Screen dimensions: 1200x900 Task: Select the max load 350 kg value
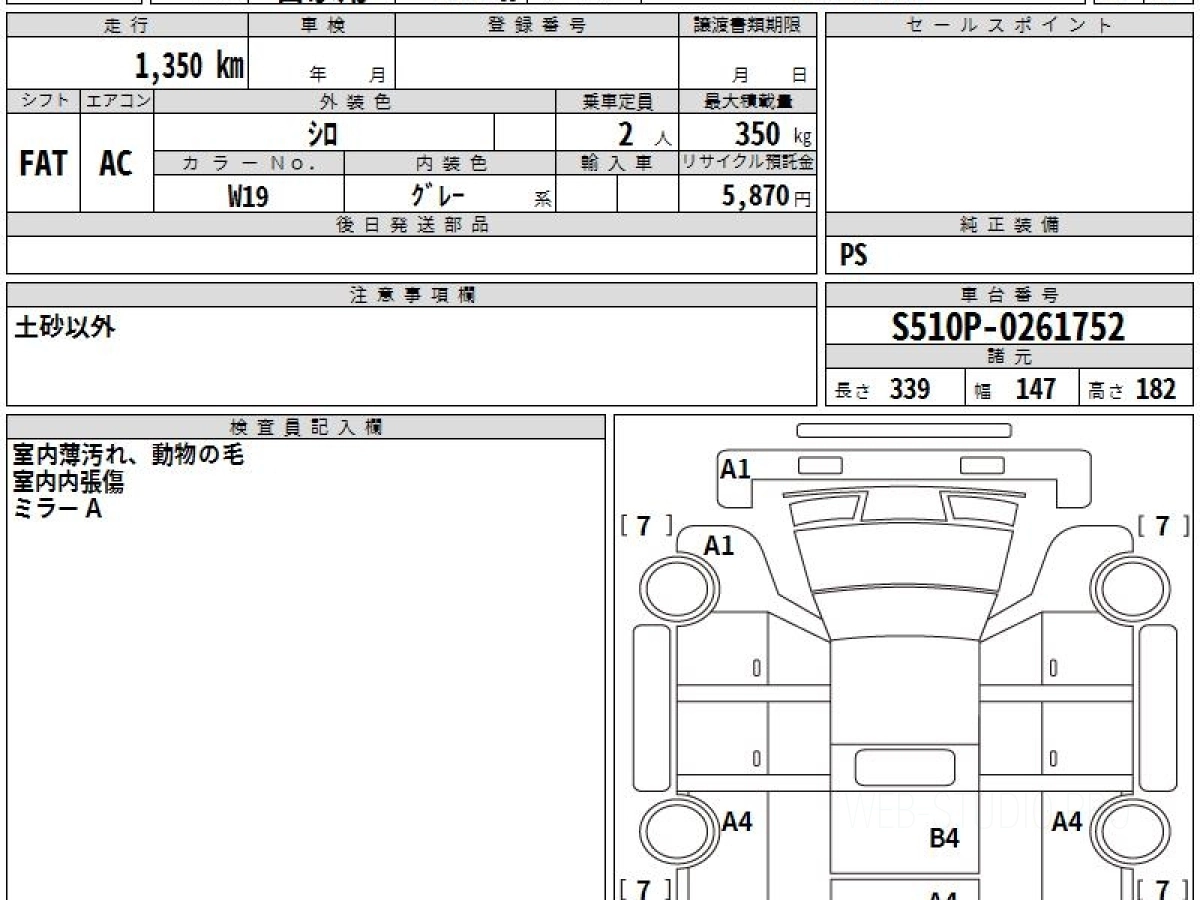tap(772, 134)
